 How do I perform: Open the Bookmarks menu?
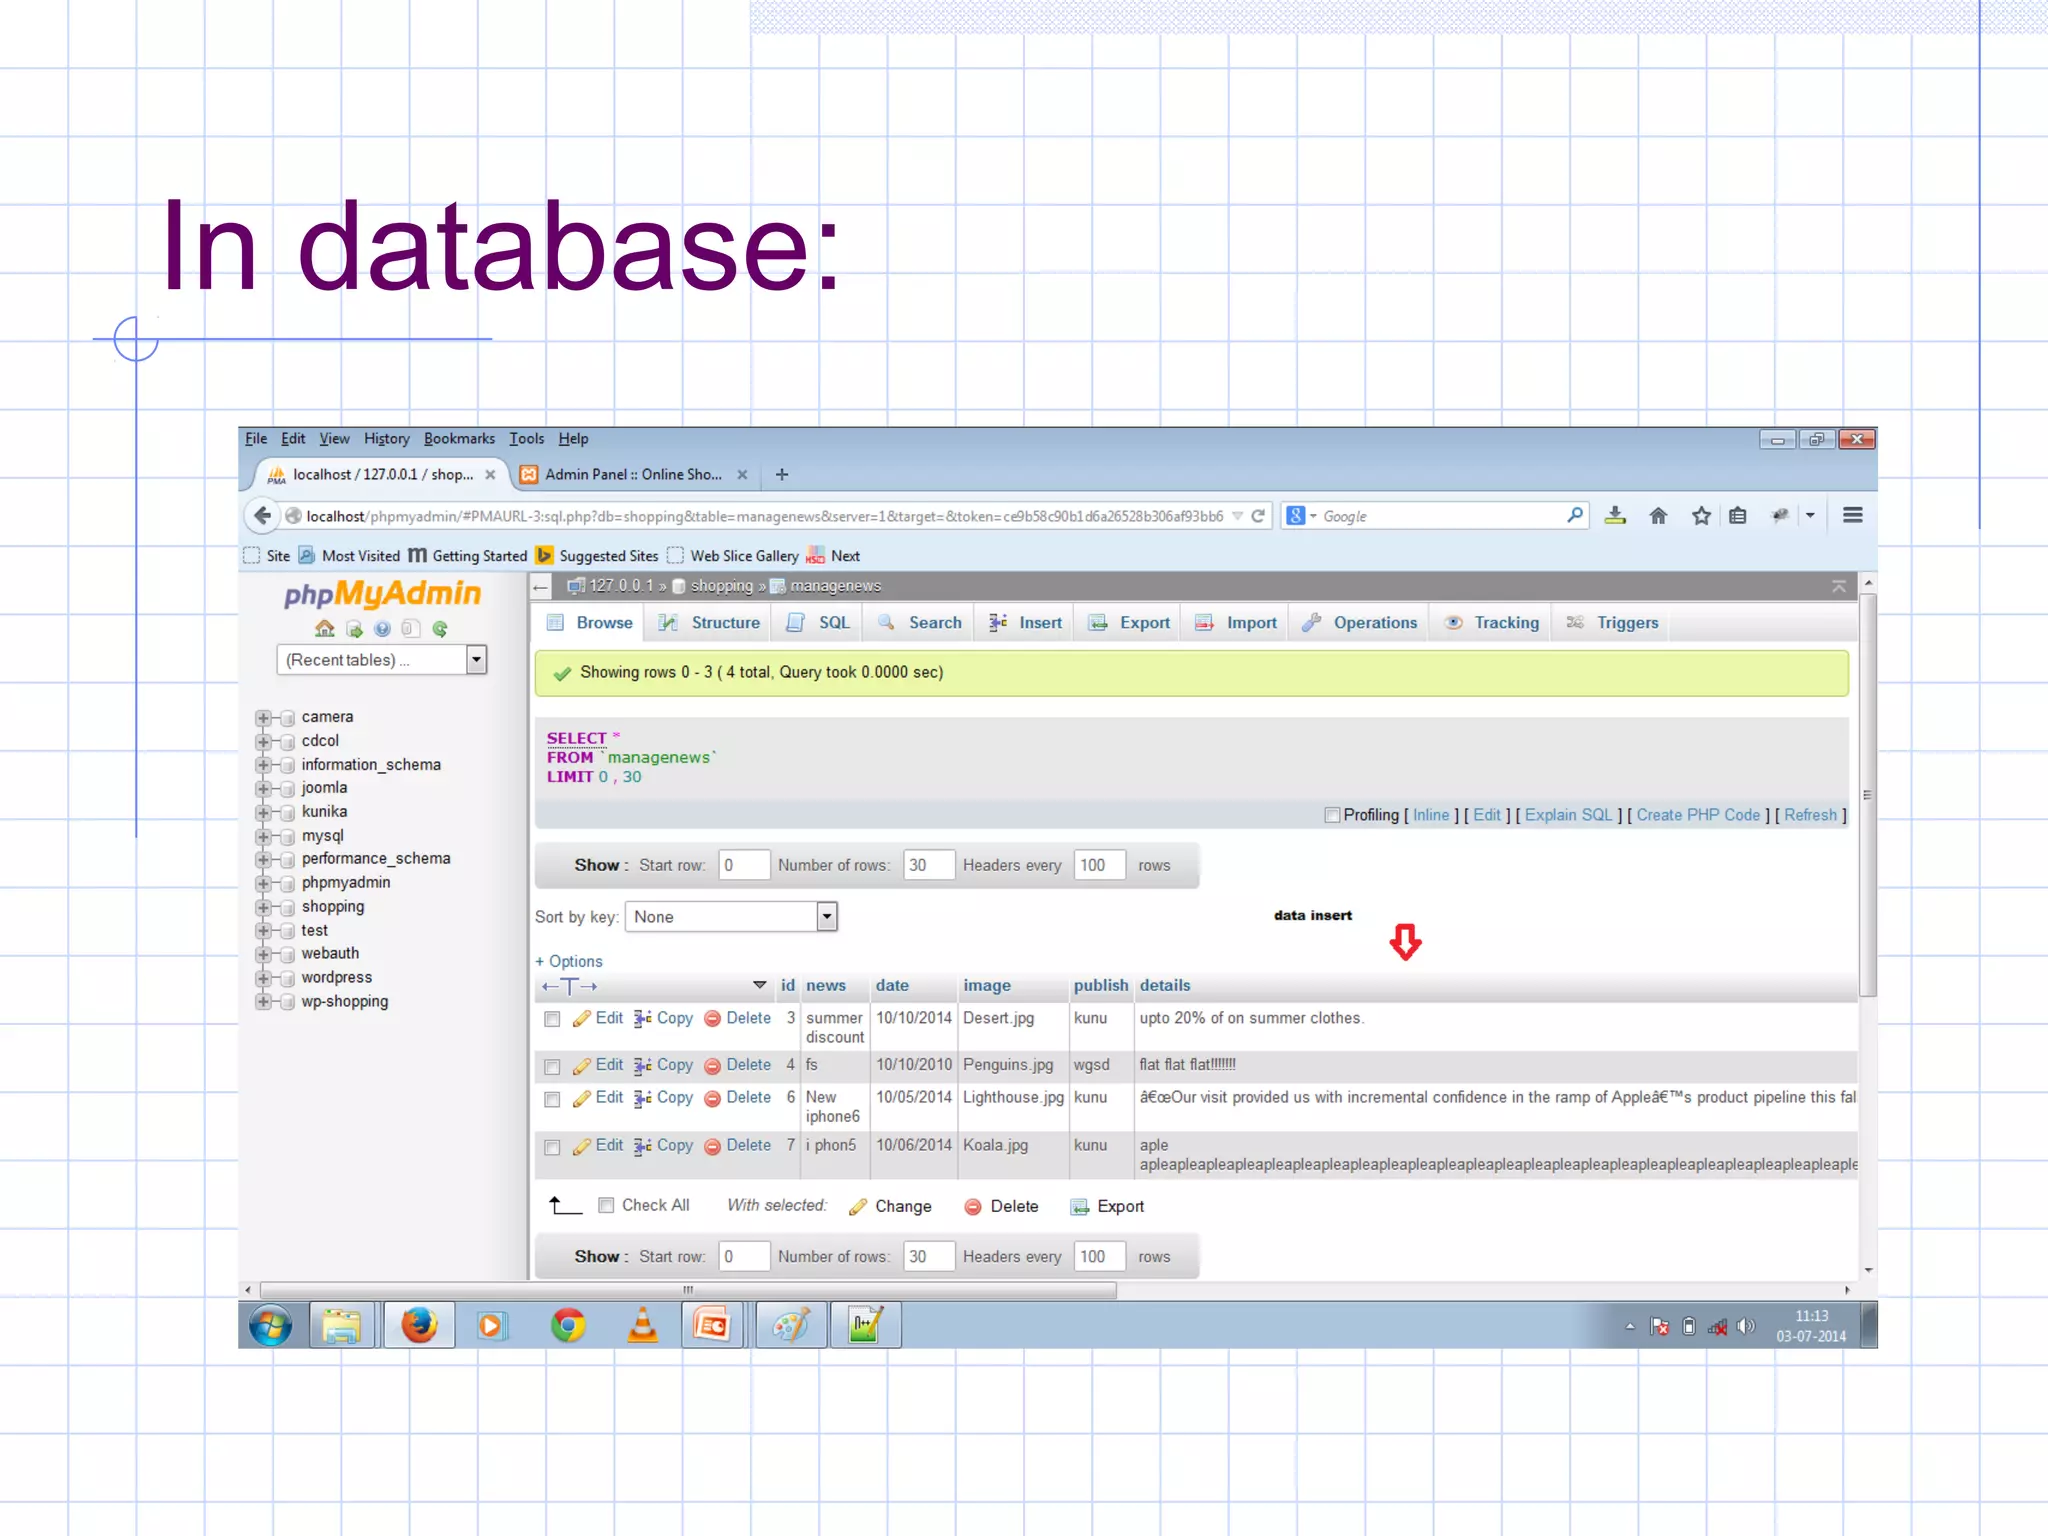click(x=459, y=438)
